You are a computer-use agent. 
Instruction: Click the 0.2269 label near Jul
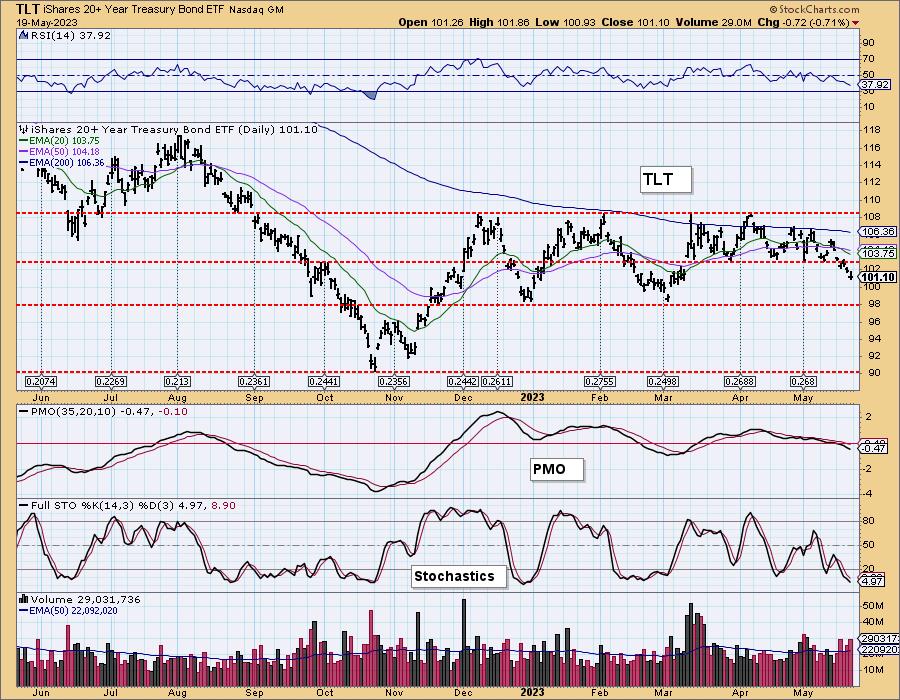[111, 382]
